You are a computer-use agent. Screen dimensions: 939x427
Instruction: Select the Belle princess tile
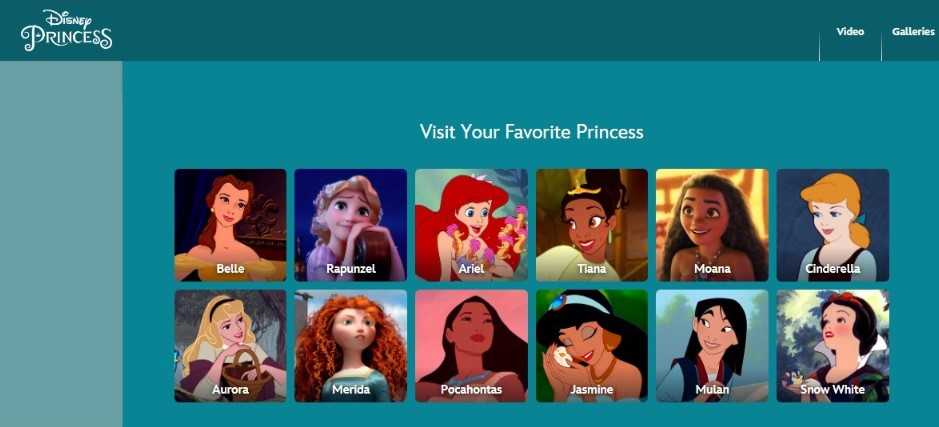[x=231, y=225]
